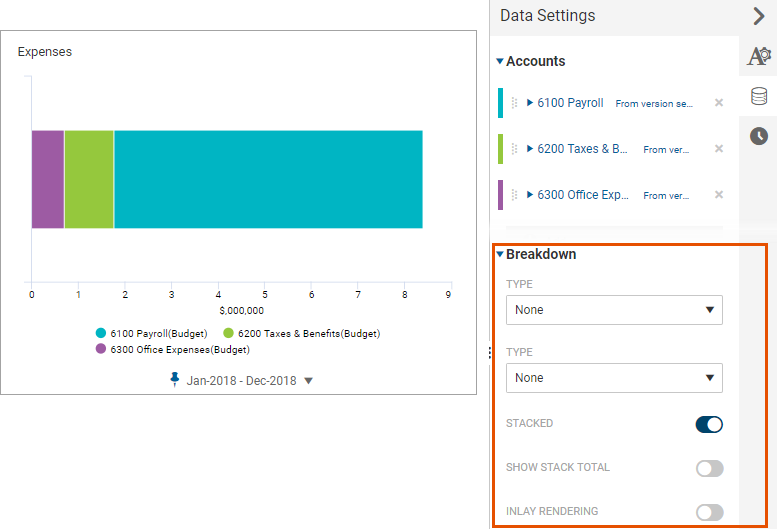The image size is (777, 529).
Task: Open the clock time settings icon
Action: 759,136
